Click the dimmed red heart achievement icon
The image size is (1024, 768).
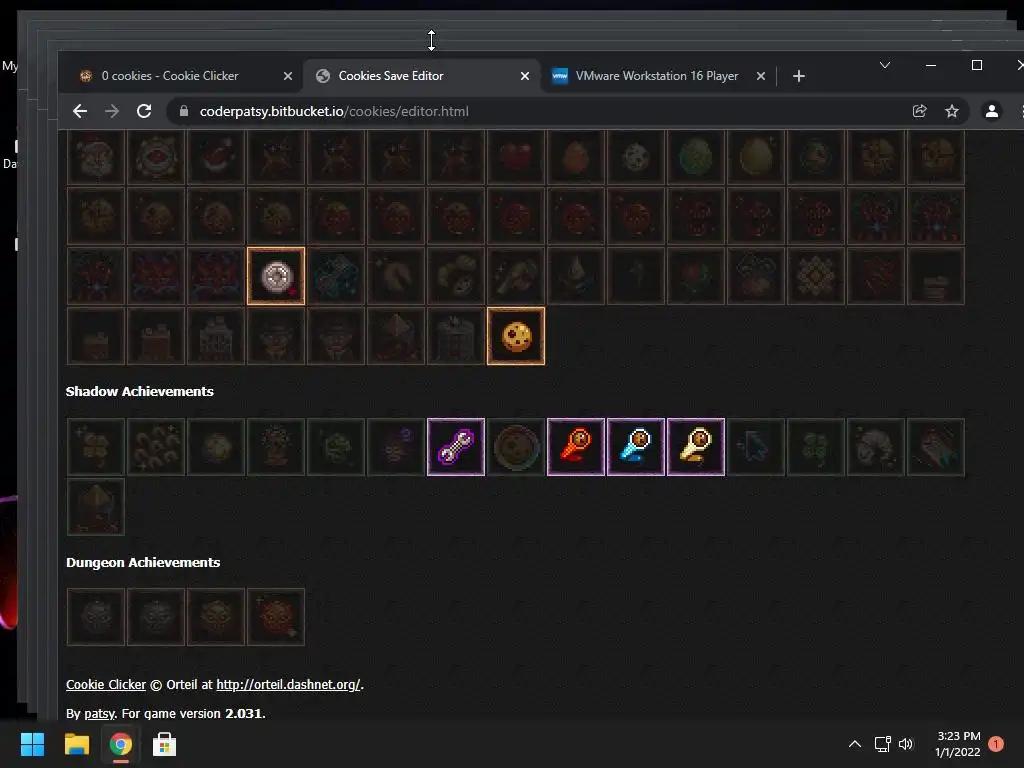(x=516, y=157)
